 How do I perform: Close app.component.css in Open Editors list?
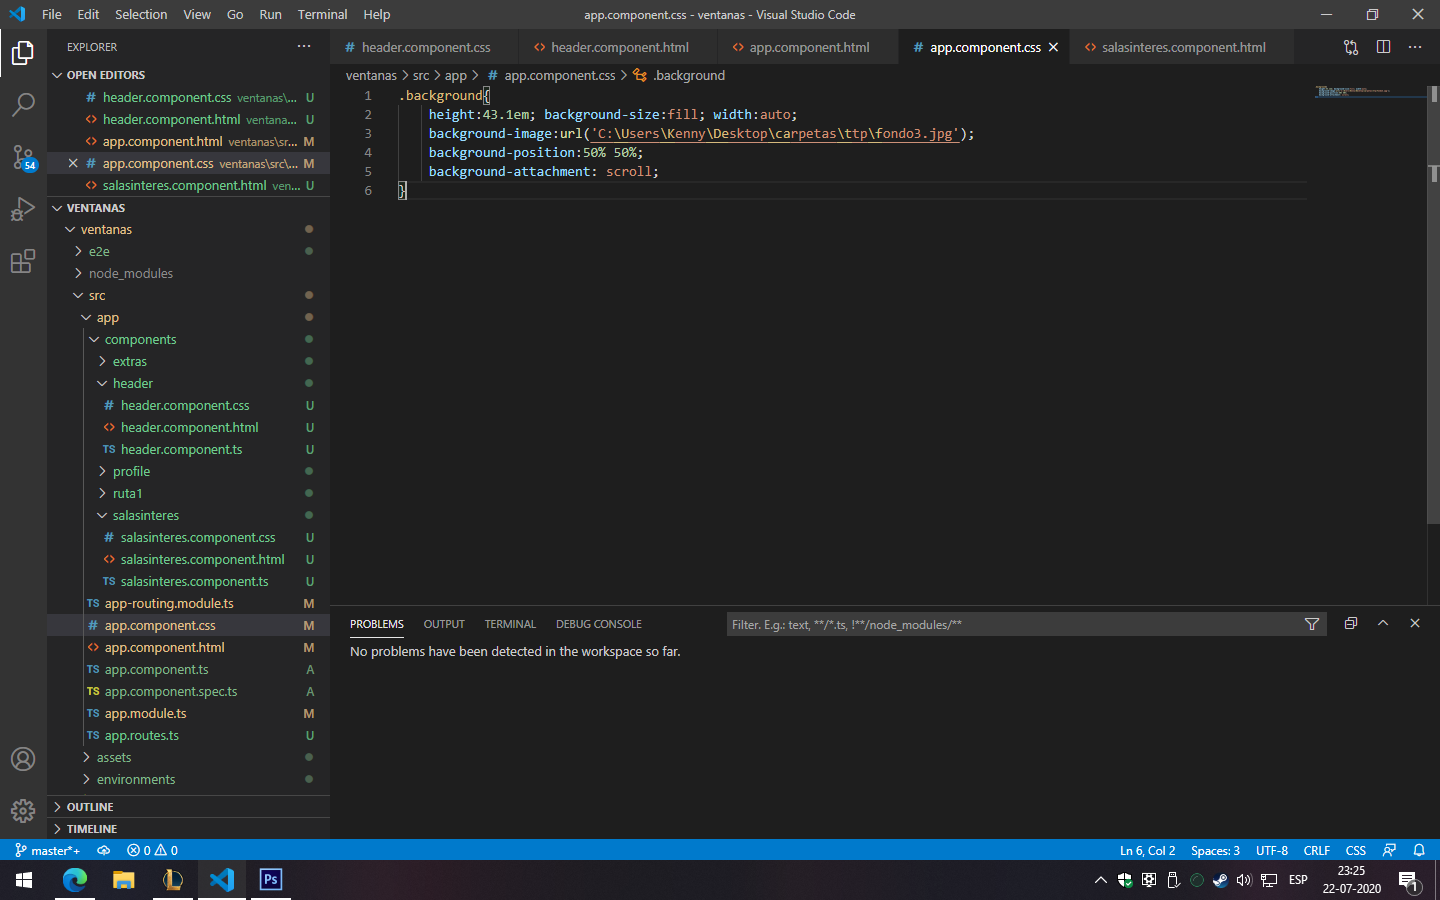tap(73, 163)
